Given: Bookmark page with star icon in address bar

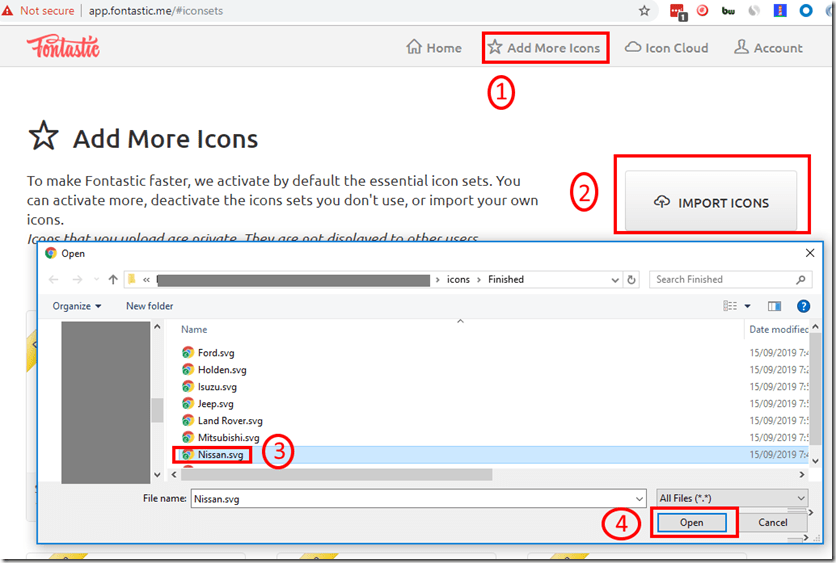Looking at the screenshot, I should tap(644, 11).
